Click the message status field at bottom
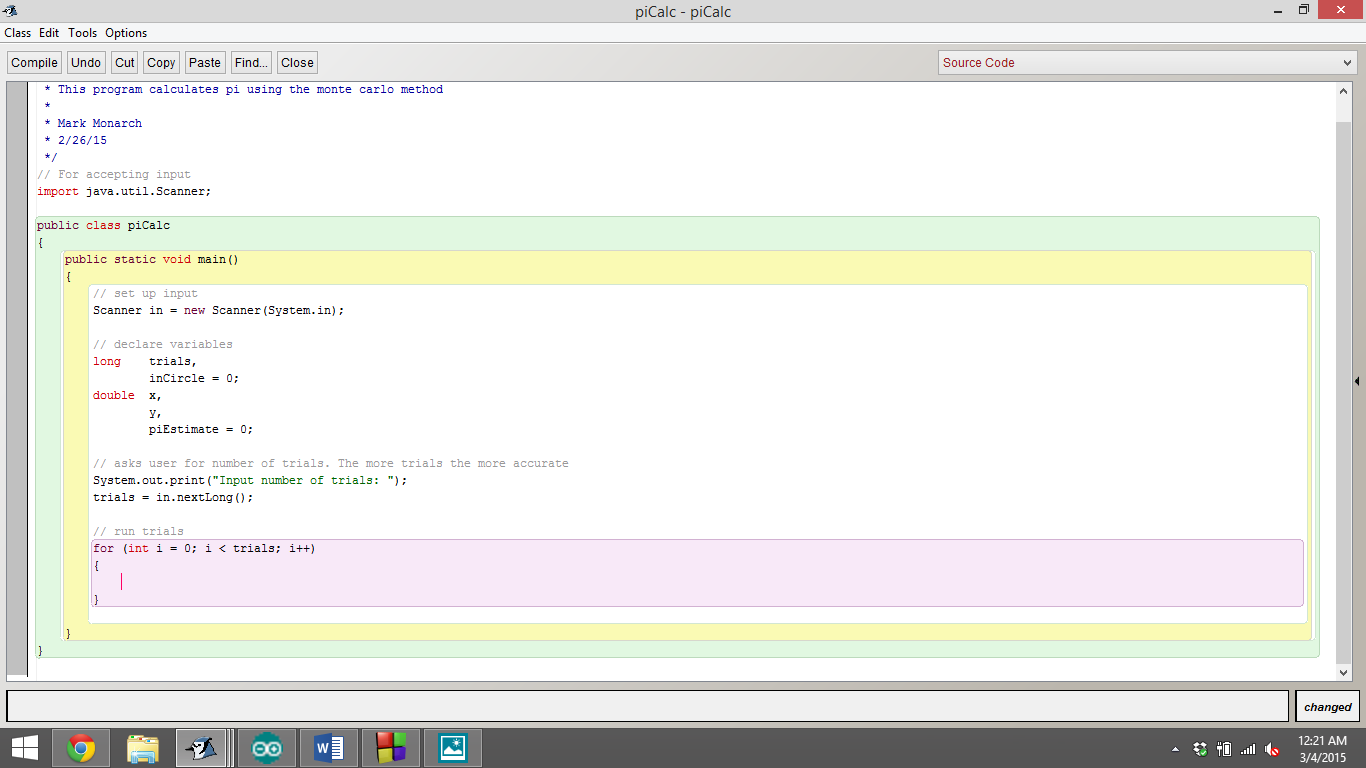This screenshot has height=768, width=1366. 647,706
